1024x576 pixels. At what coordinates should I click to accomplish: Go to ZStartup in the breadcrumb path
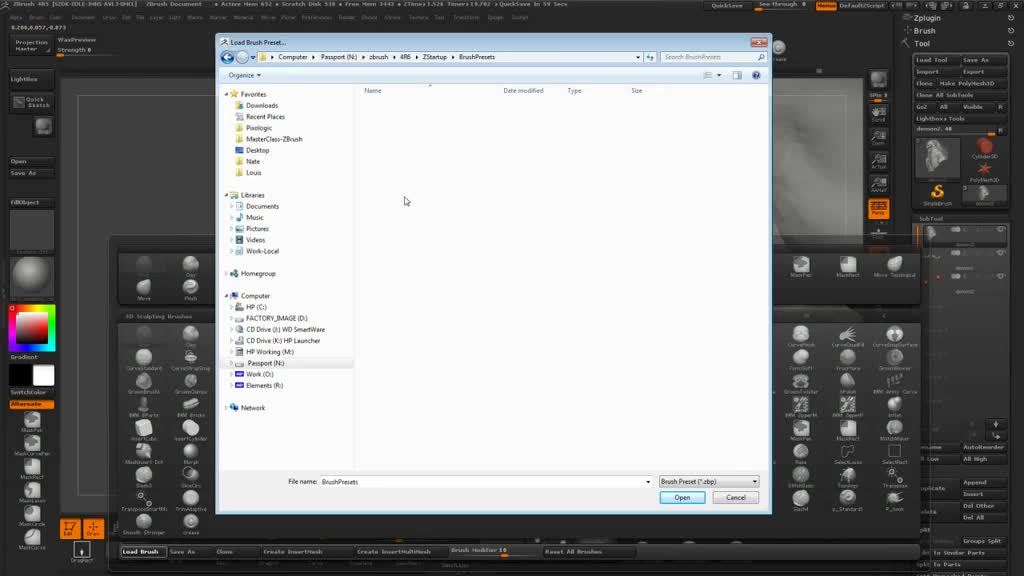click(x=434, y=57)
